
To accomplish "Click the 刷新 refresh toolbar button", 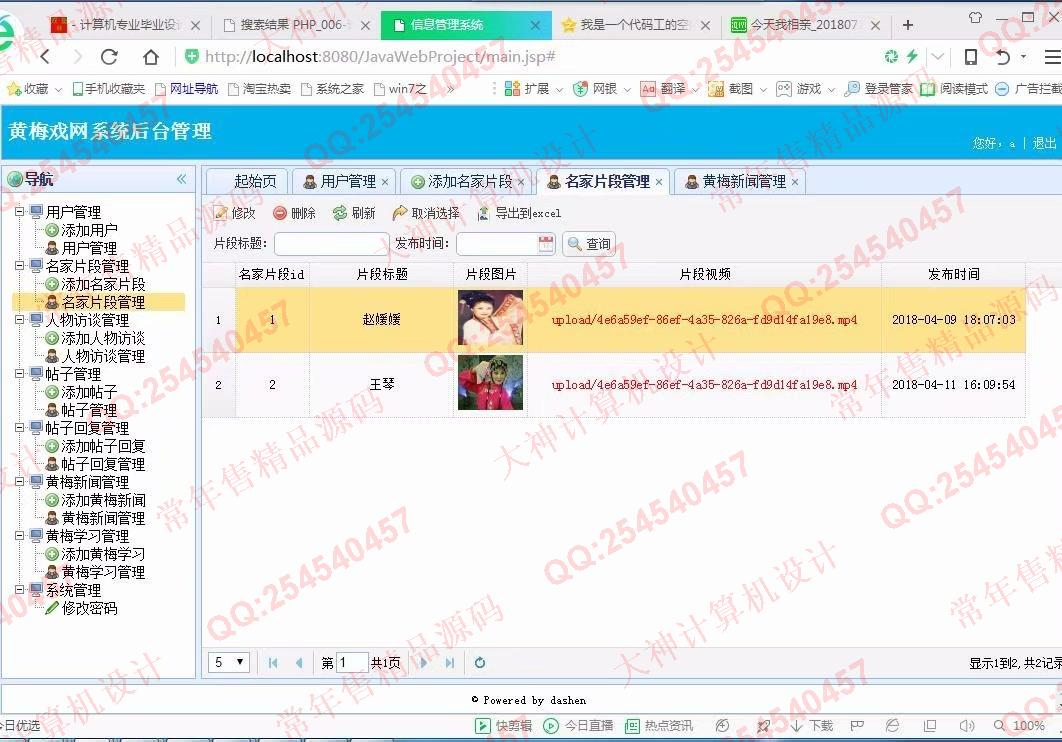I will pos(354,213).
